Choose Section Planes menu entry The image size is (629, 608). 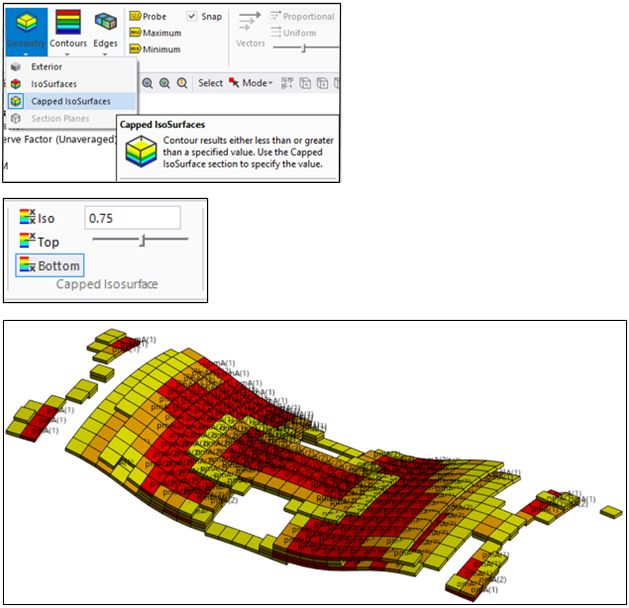pyautogui.click(x=72, y=118)
